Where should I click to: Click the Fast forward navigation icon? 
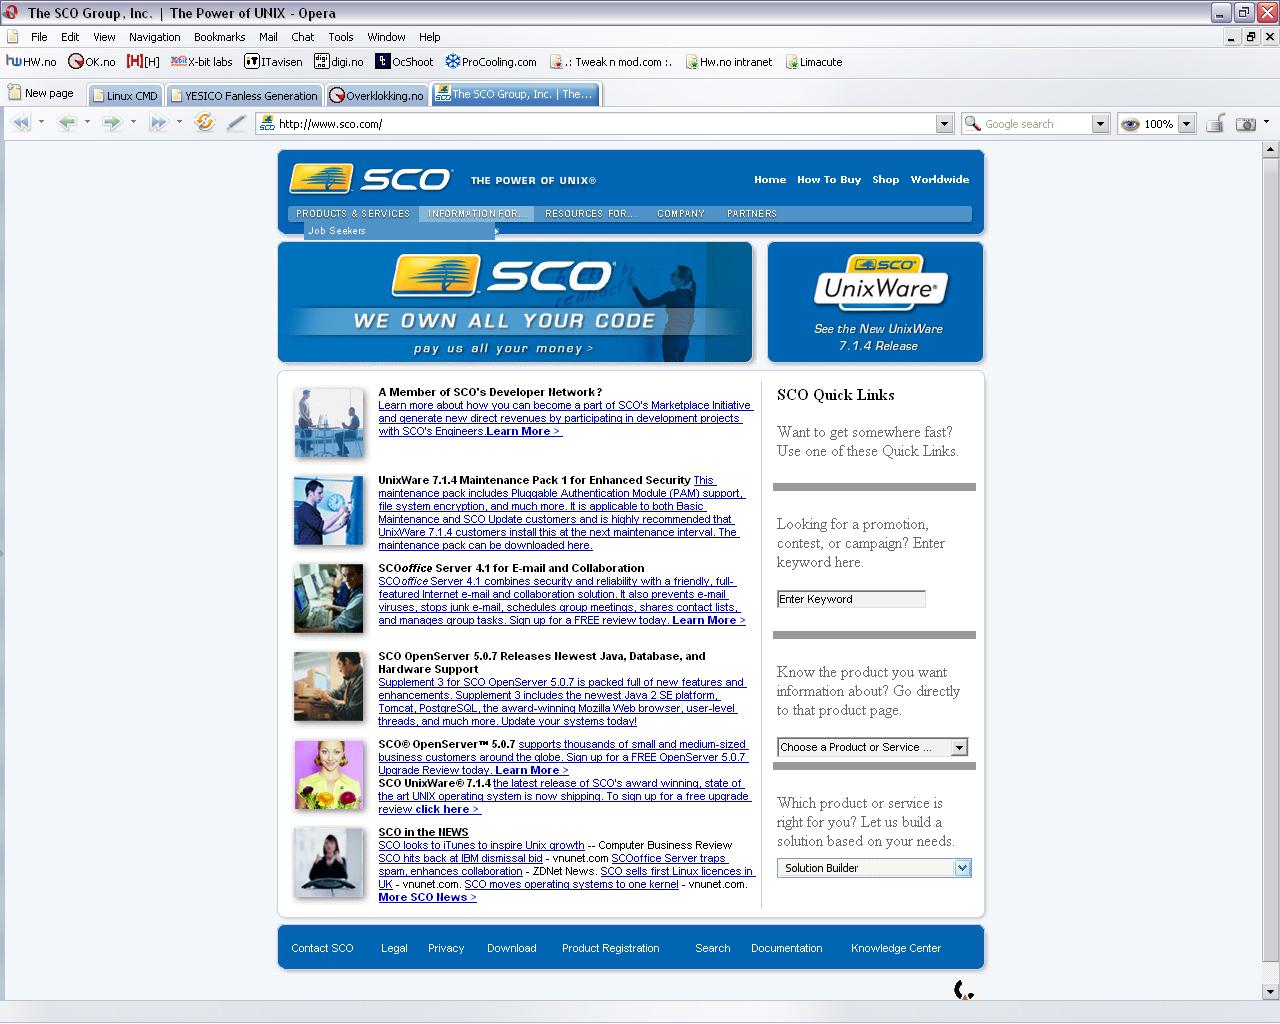158,123
